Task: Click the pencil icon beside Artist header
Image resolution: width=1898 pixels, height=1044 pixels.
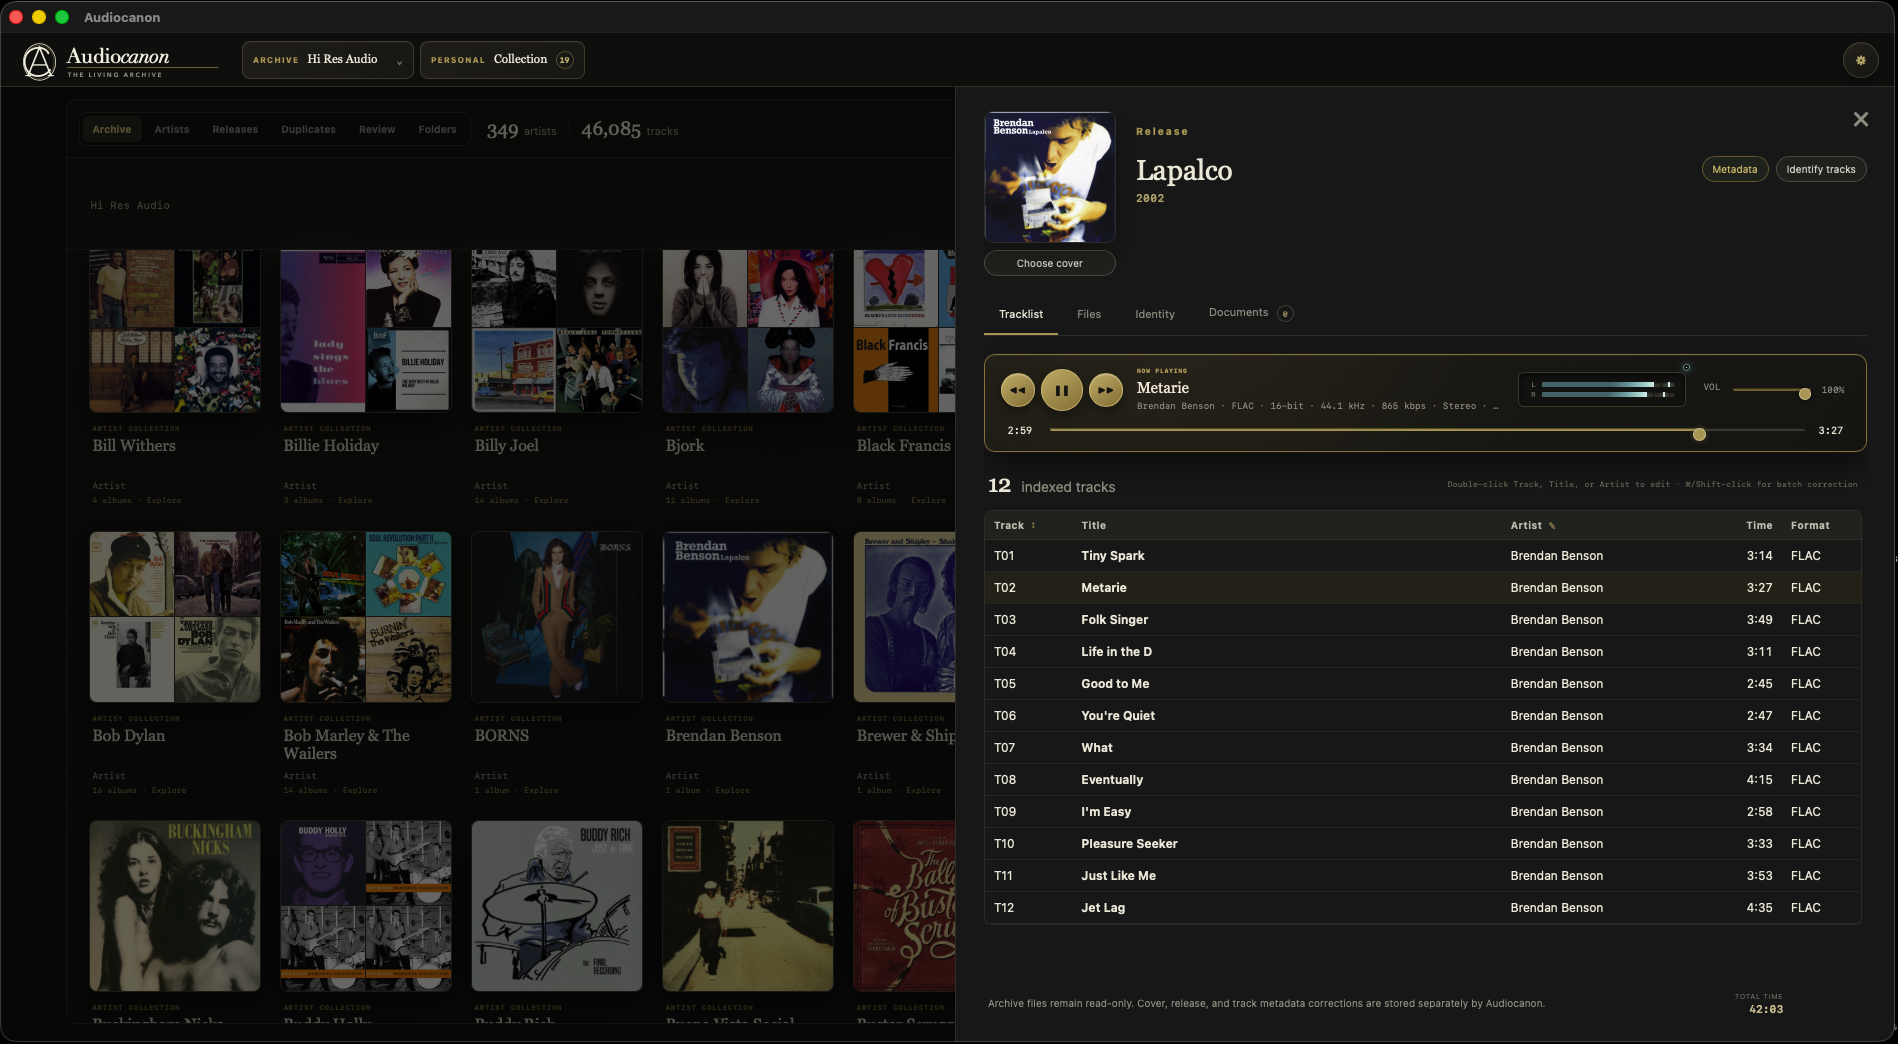Action: pyautogui.click(x=1552, y=525)
